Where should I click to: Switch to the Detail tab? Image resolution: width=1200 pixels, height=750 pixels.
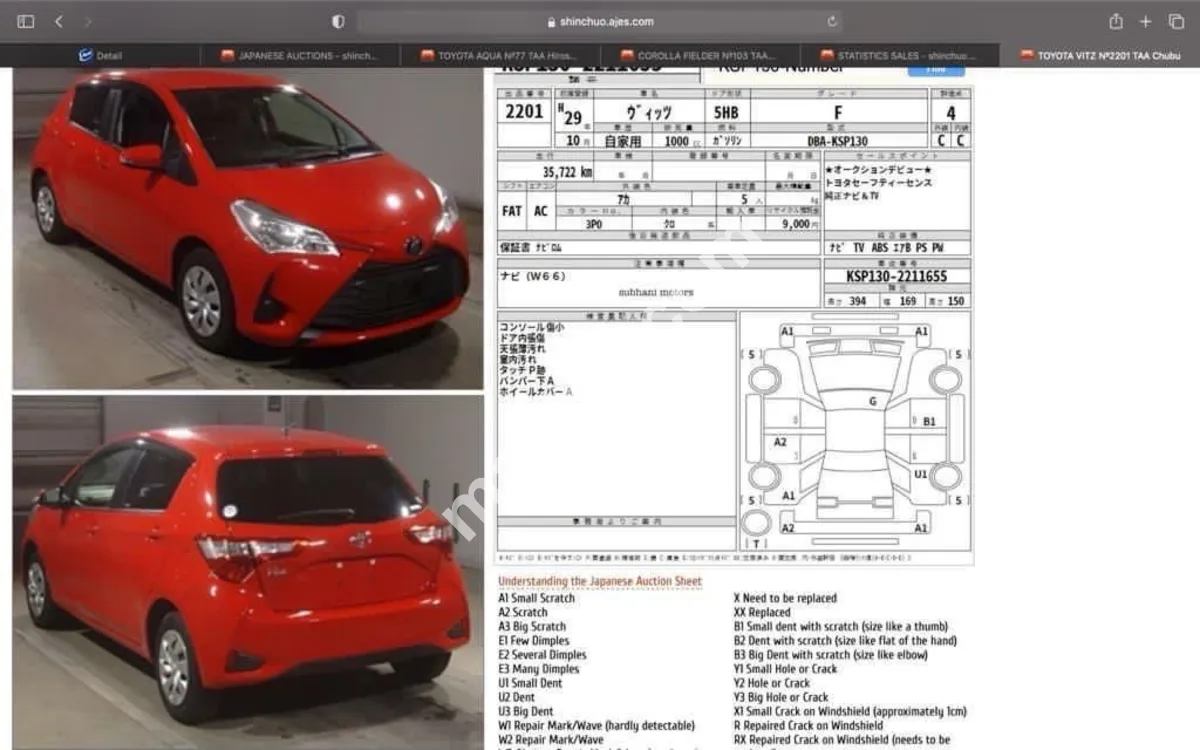(x=100, y=56)
